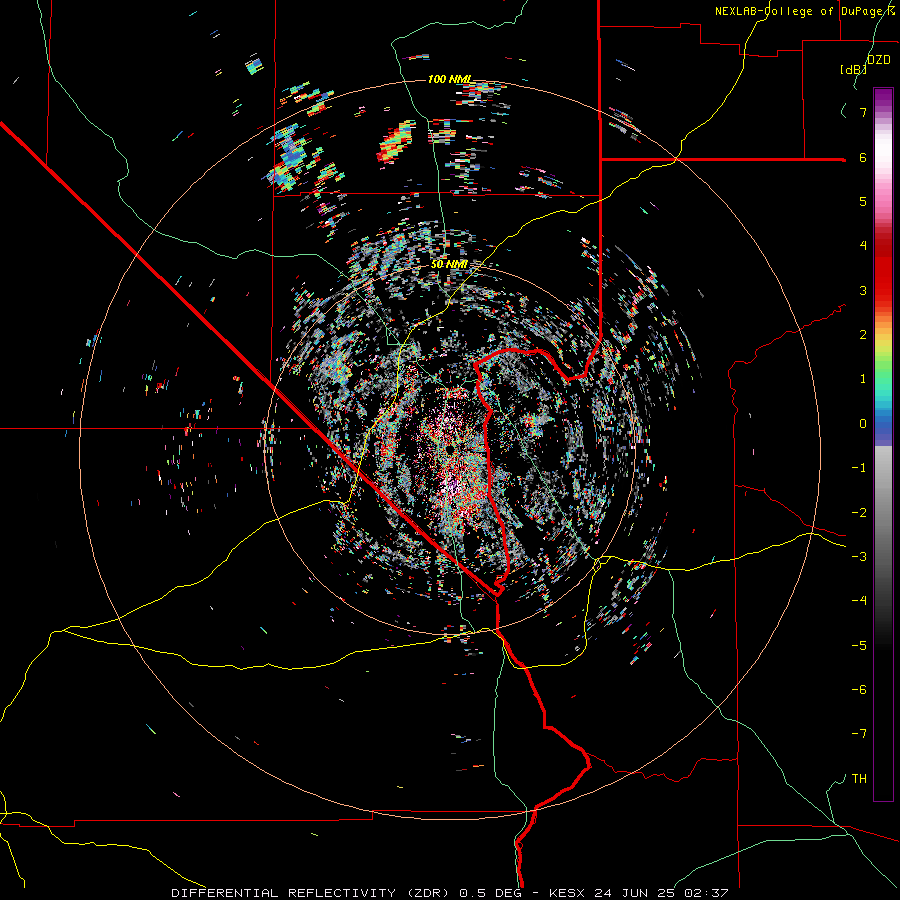Click the "TH" label on the legend
The height and width of the screenshot is (900, 900).
pos(859,779)
